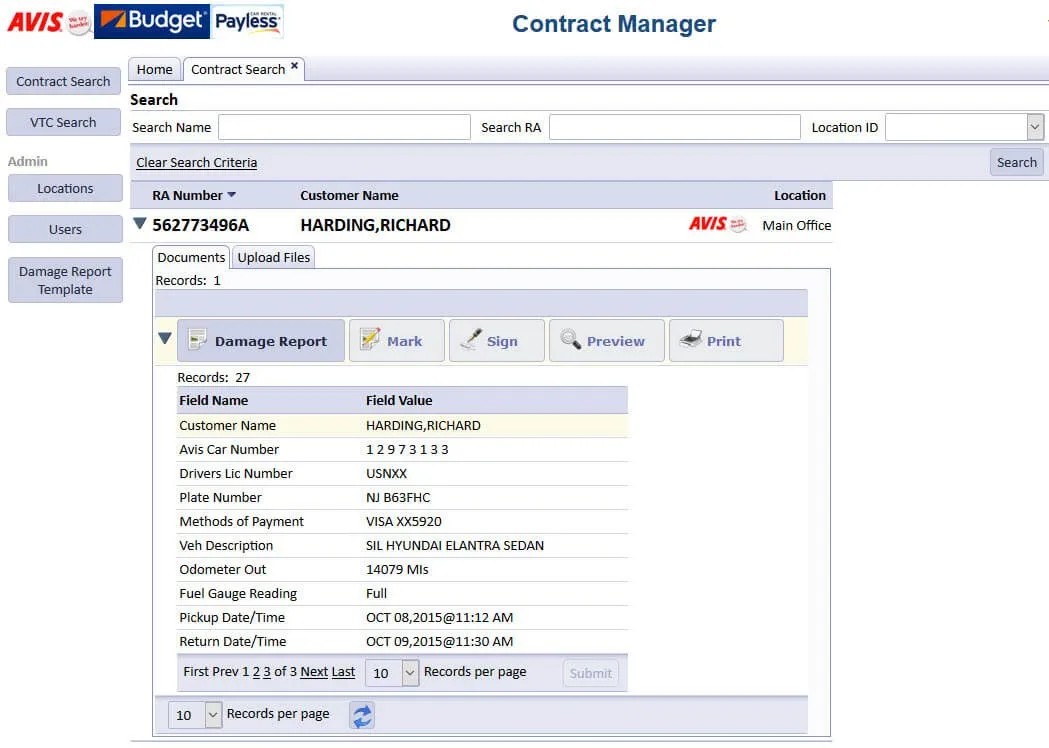This screenshot has width=1049, height=748.
Task: Collapse the Damage Report section triangle
Action: 164,339
